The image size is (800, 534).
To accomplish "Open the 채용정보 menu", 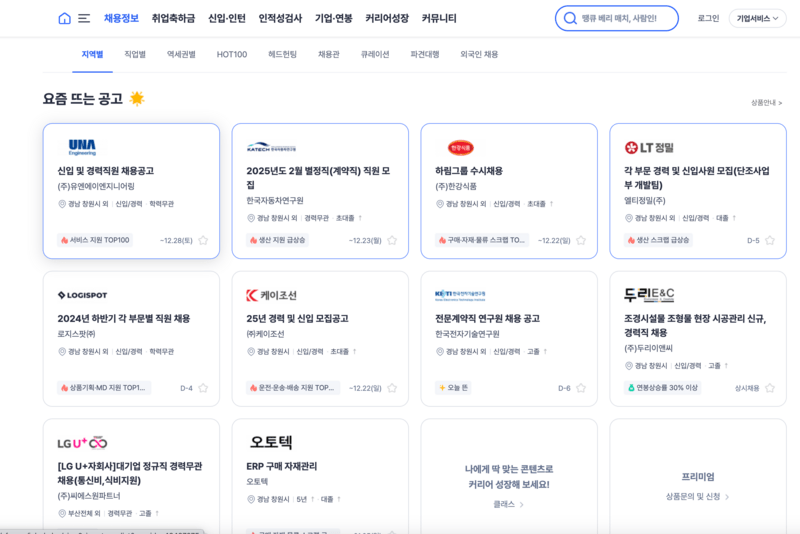I will click(x=121, y=18).
